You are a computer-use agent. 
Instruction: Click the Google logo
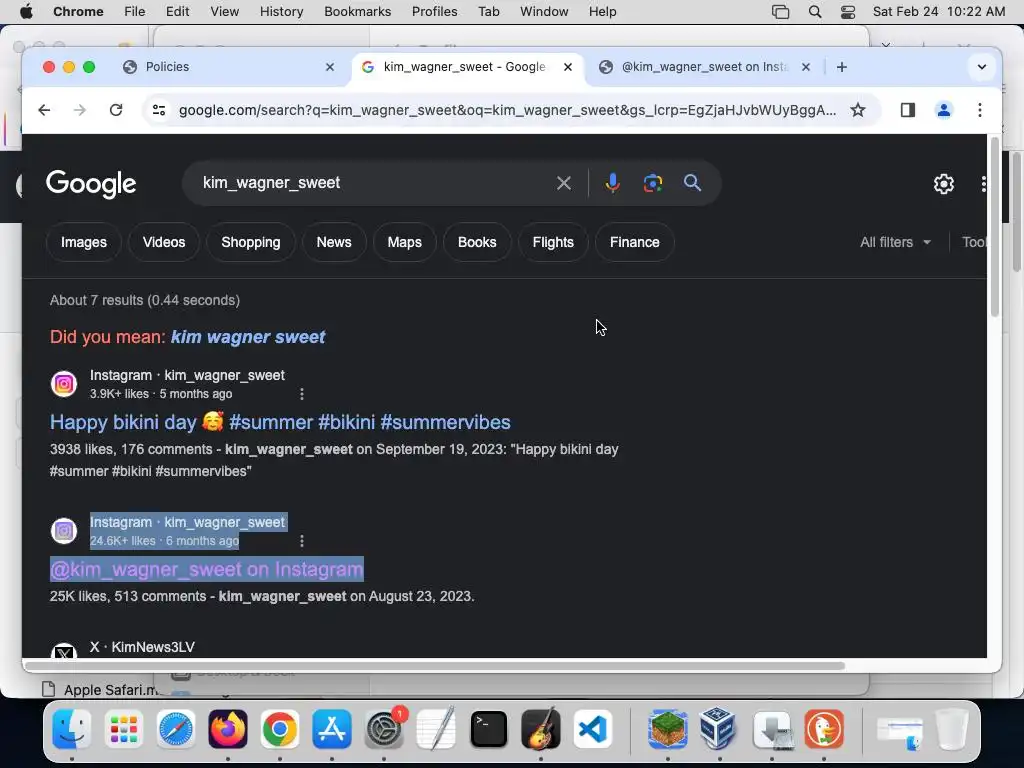(x=91, y=184)
